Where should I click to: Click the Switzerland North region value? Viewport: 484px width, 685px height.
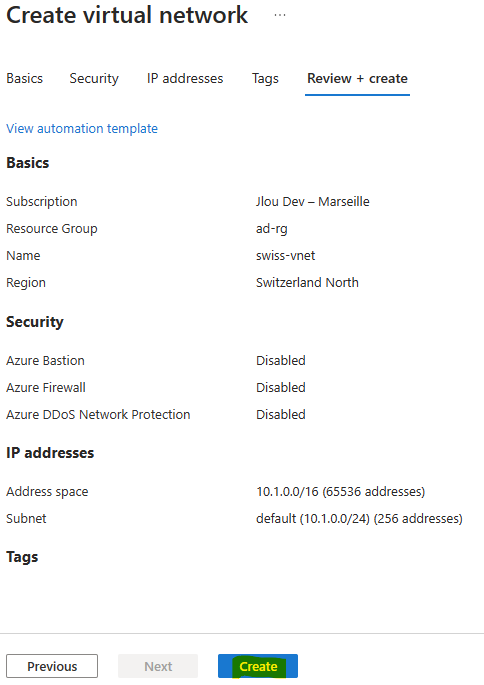[x=307, y=283]
